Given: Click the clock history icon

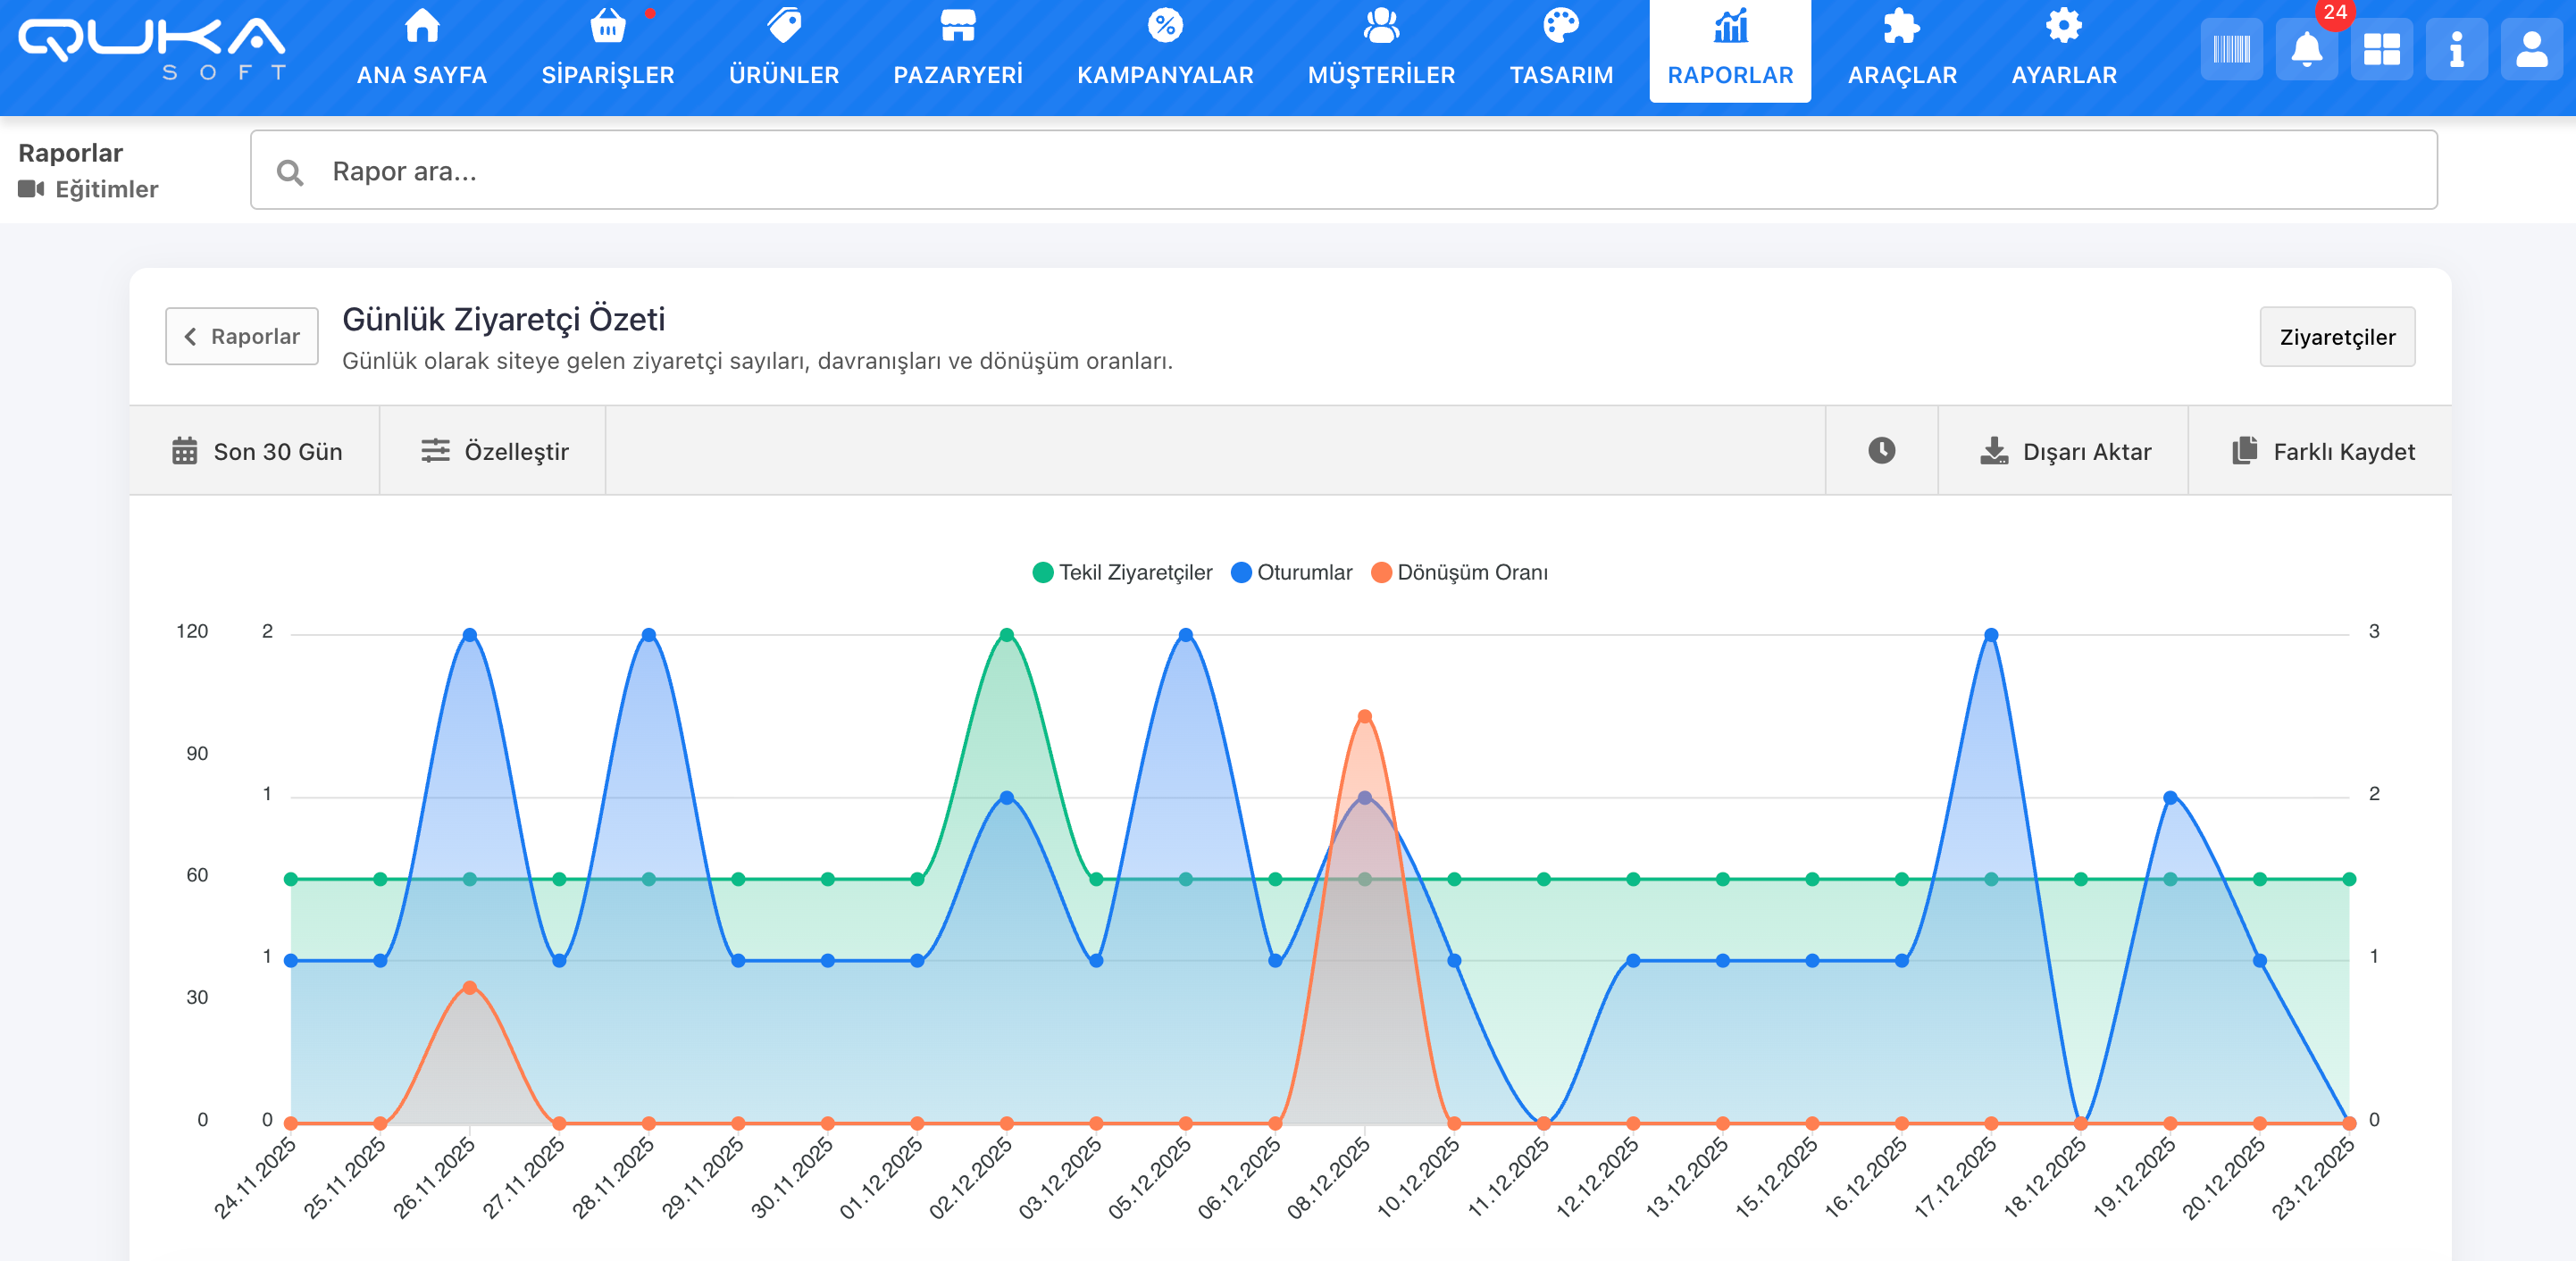Looking at the screenshot, I should tap(1881, 451).
